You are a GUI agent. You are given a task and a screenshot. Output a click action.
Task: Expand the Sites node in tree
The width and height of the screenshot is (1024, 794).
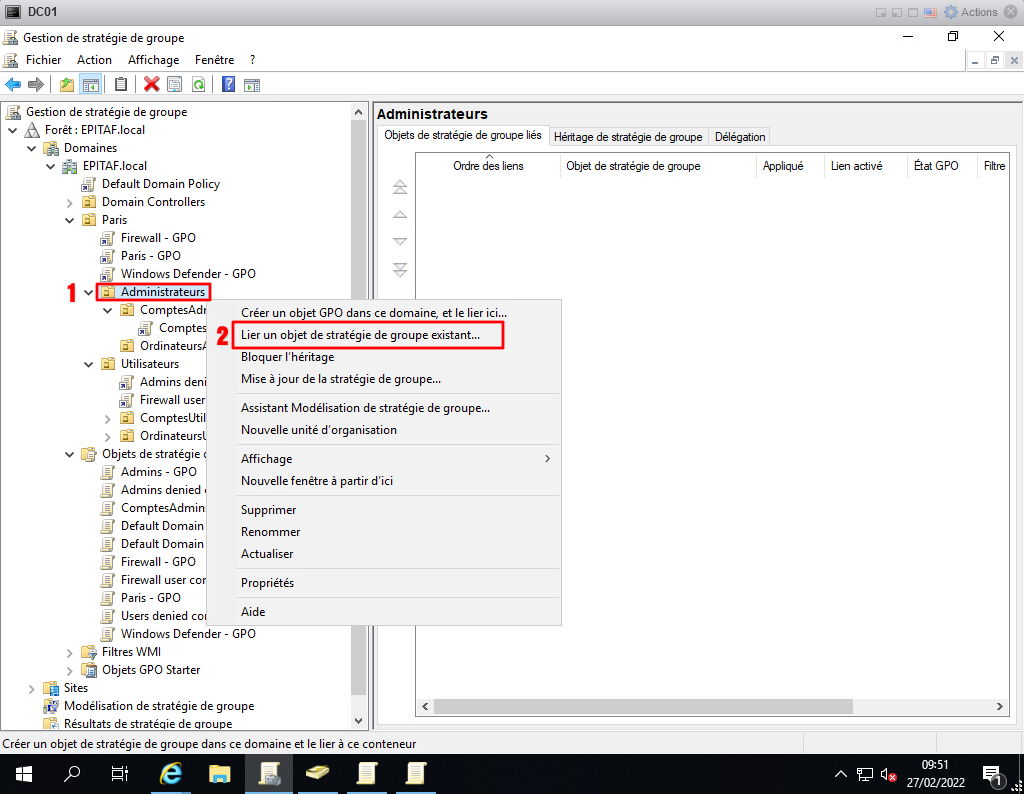click(x=32, y=688)
